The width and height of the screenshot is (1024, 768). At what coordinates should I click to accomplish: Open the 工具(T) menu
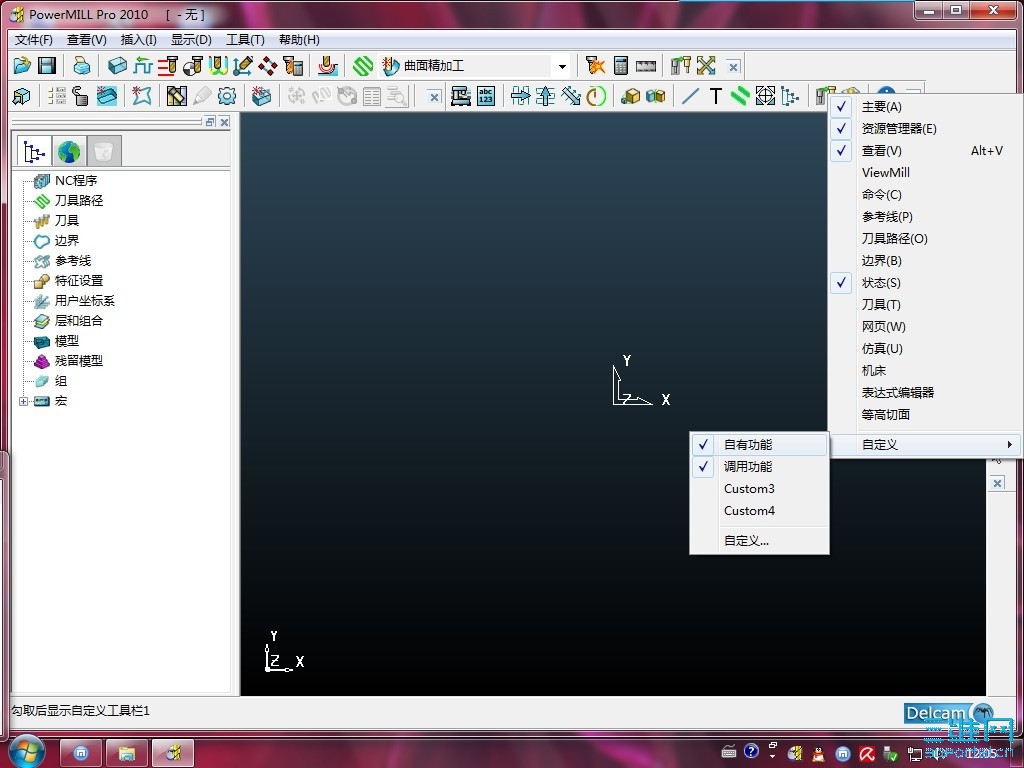coord(245,40)
